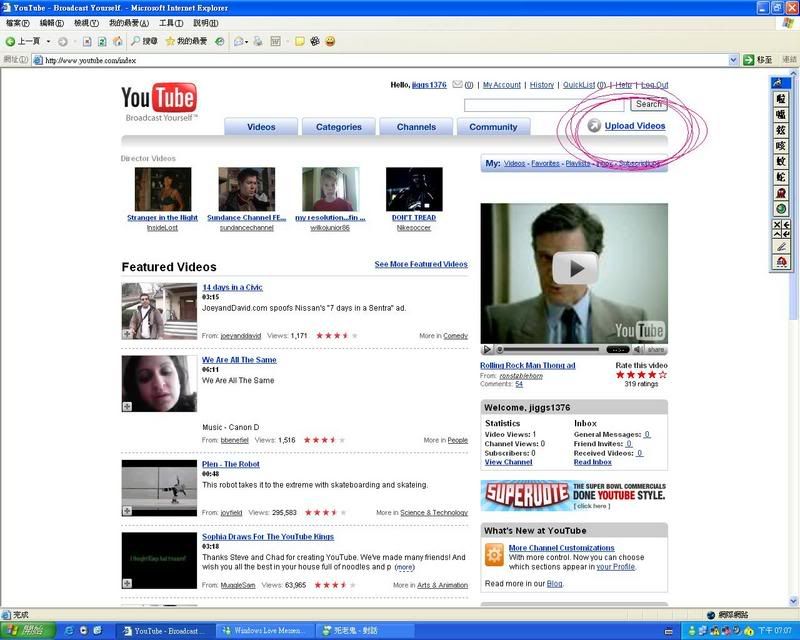The height and width of the screenshot is (640, 800).
Task: Click the Home icon in IE toolbar
Action: click(117, 41)
